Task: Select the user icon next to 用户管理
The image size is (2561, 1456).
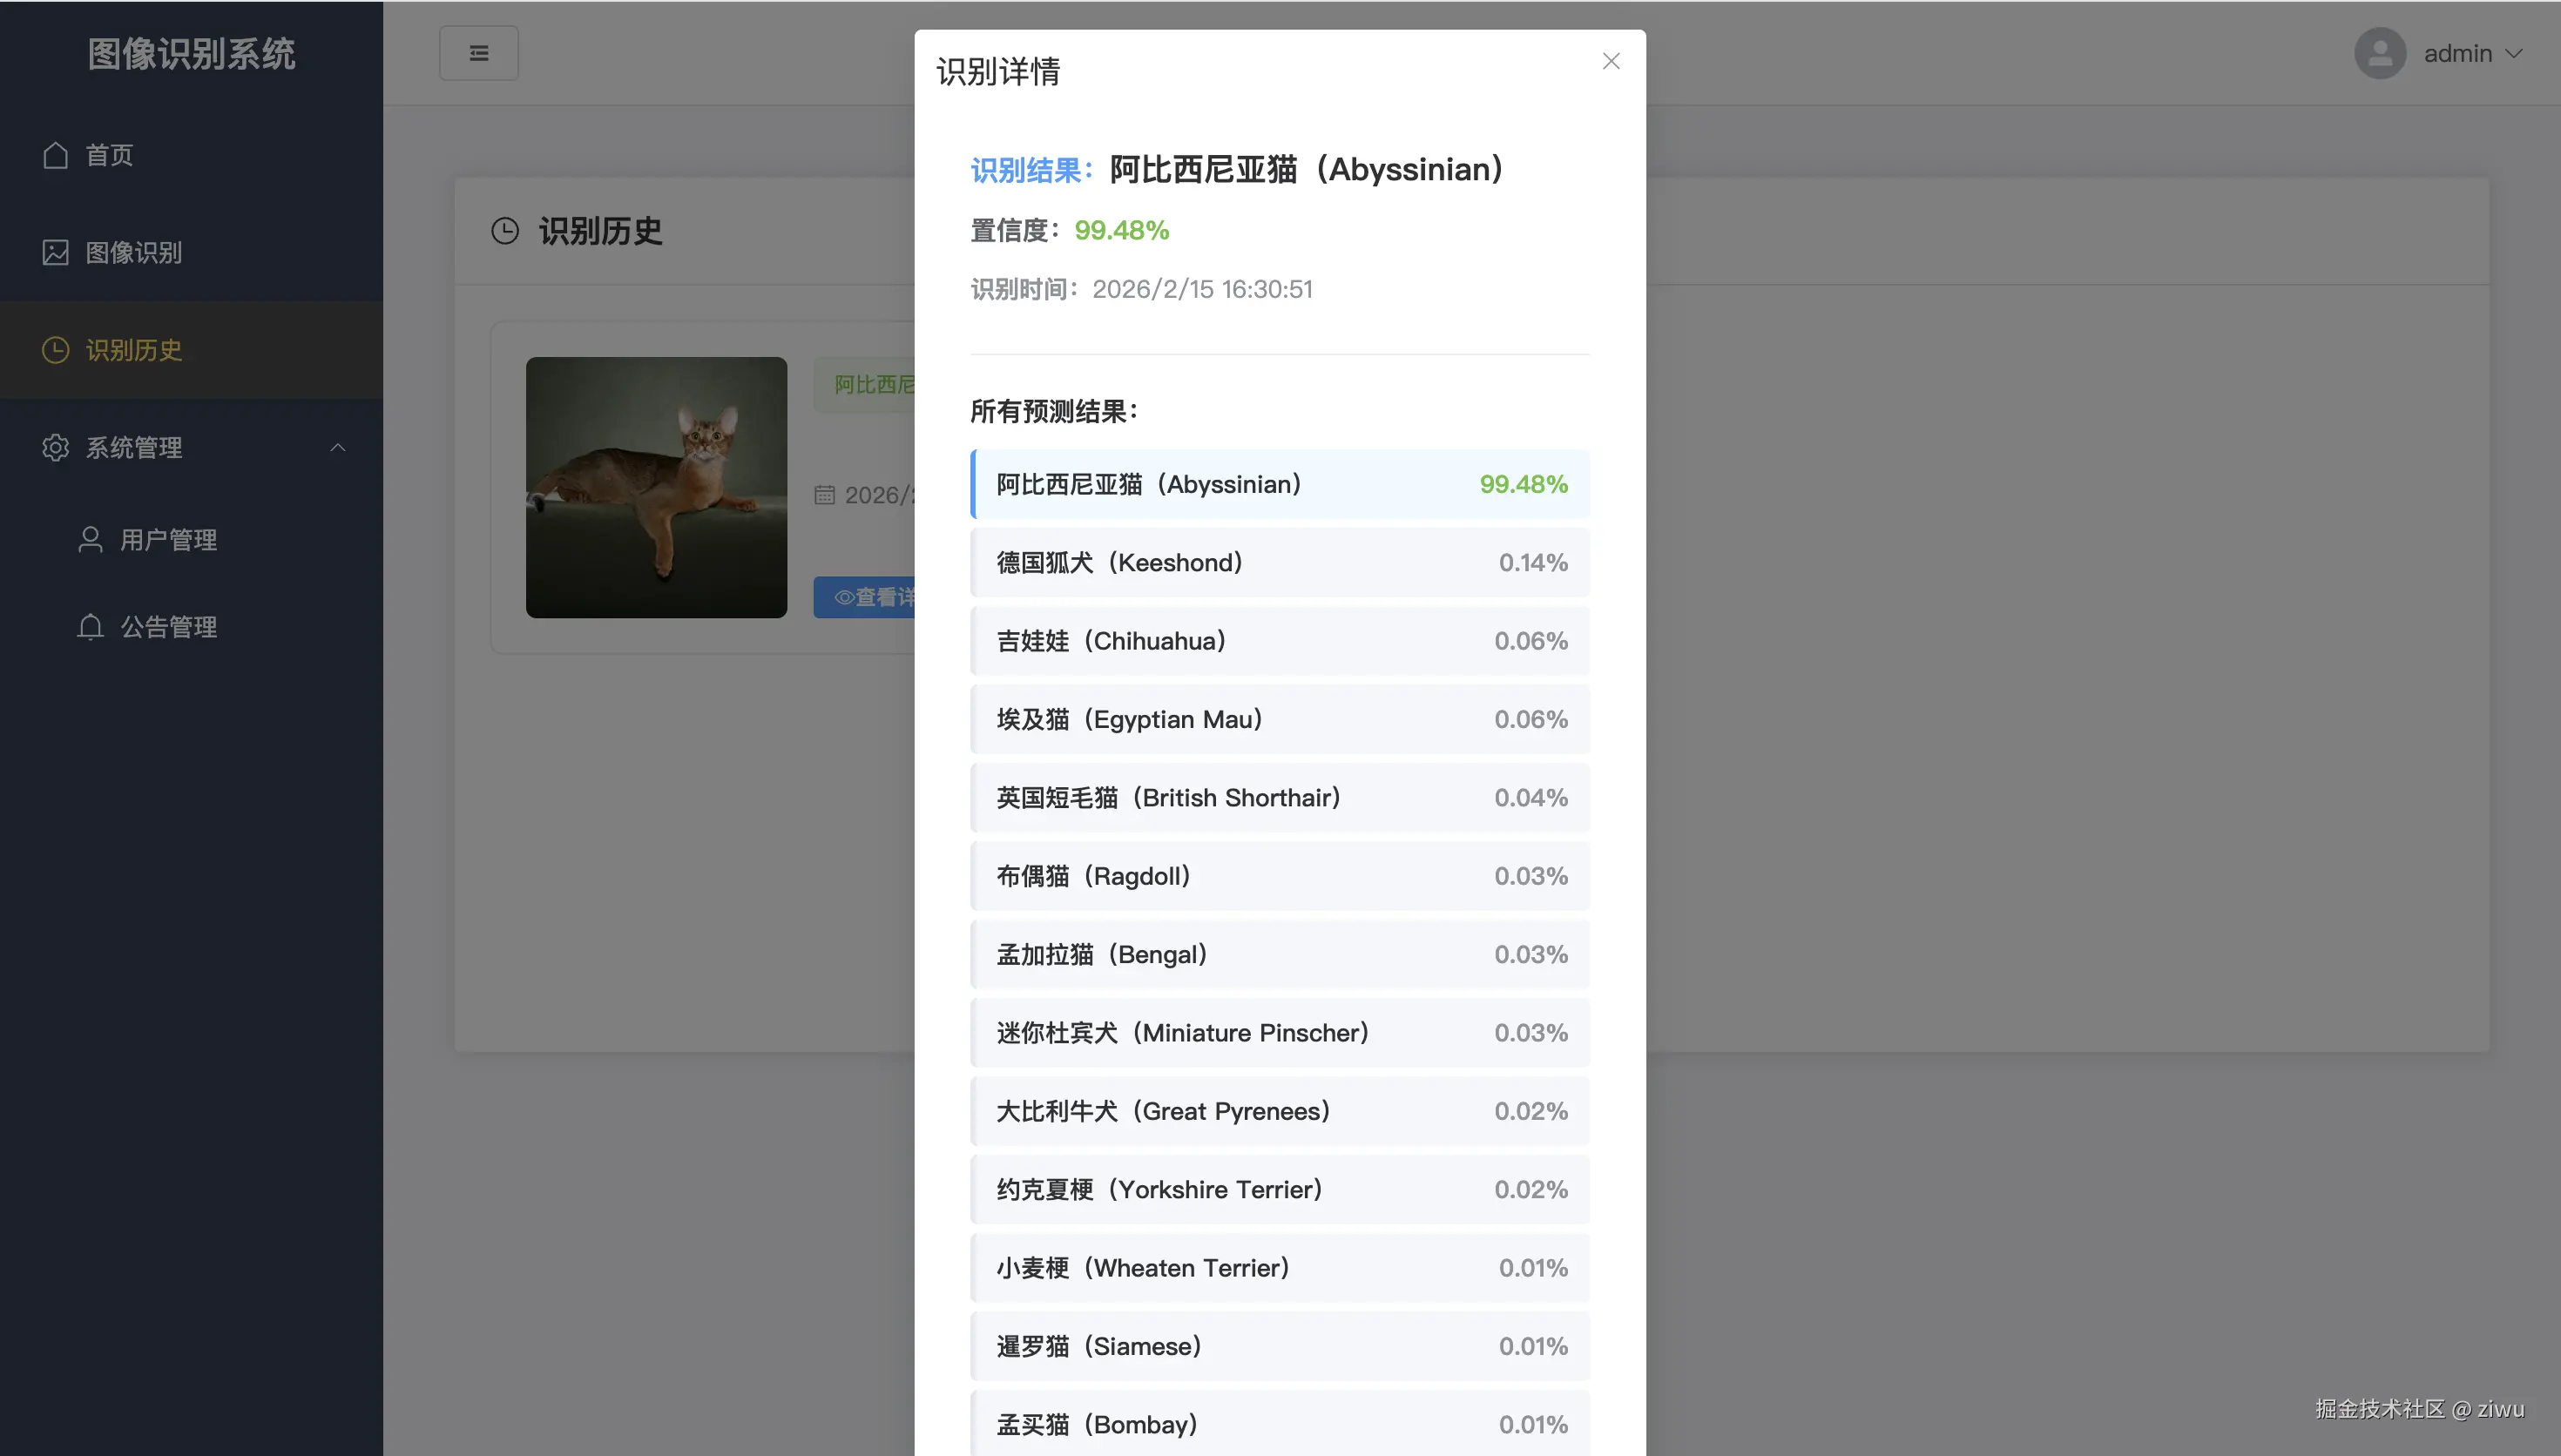Action: (89, 539)
